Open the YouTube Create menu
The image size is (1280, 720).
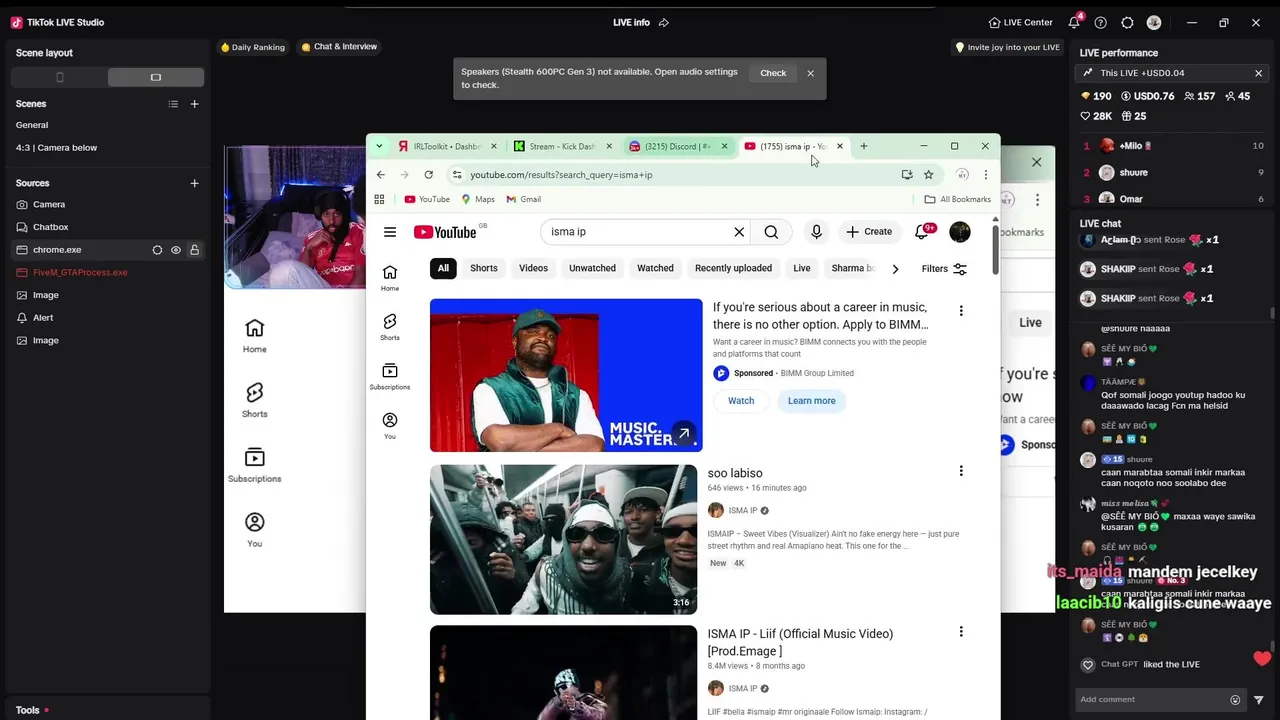coord(868,232)
